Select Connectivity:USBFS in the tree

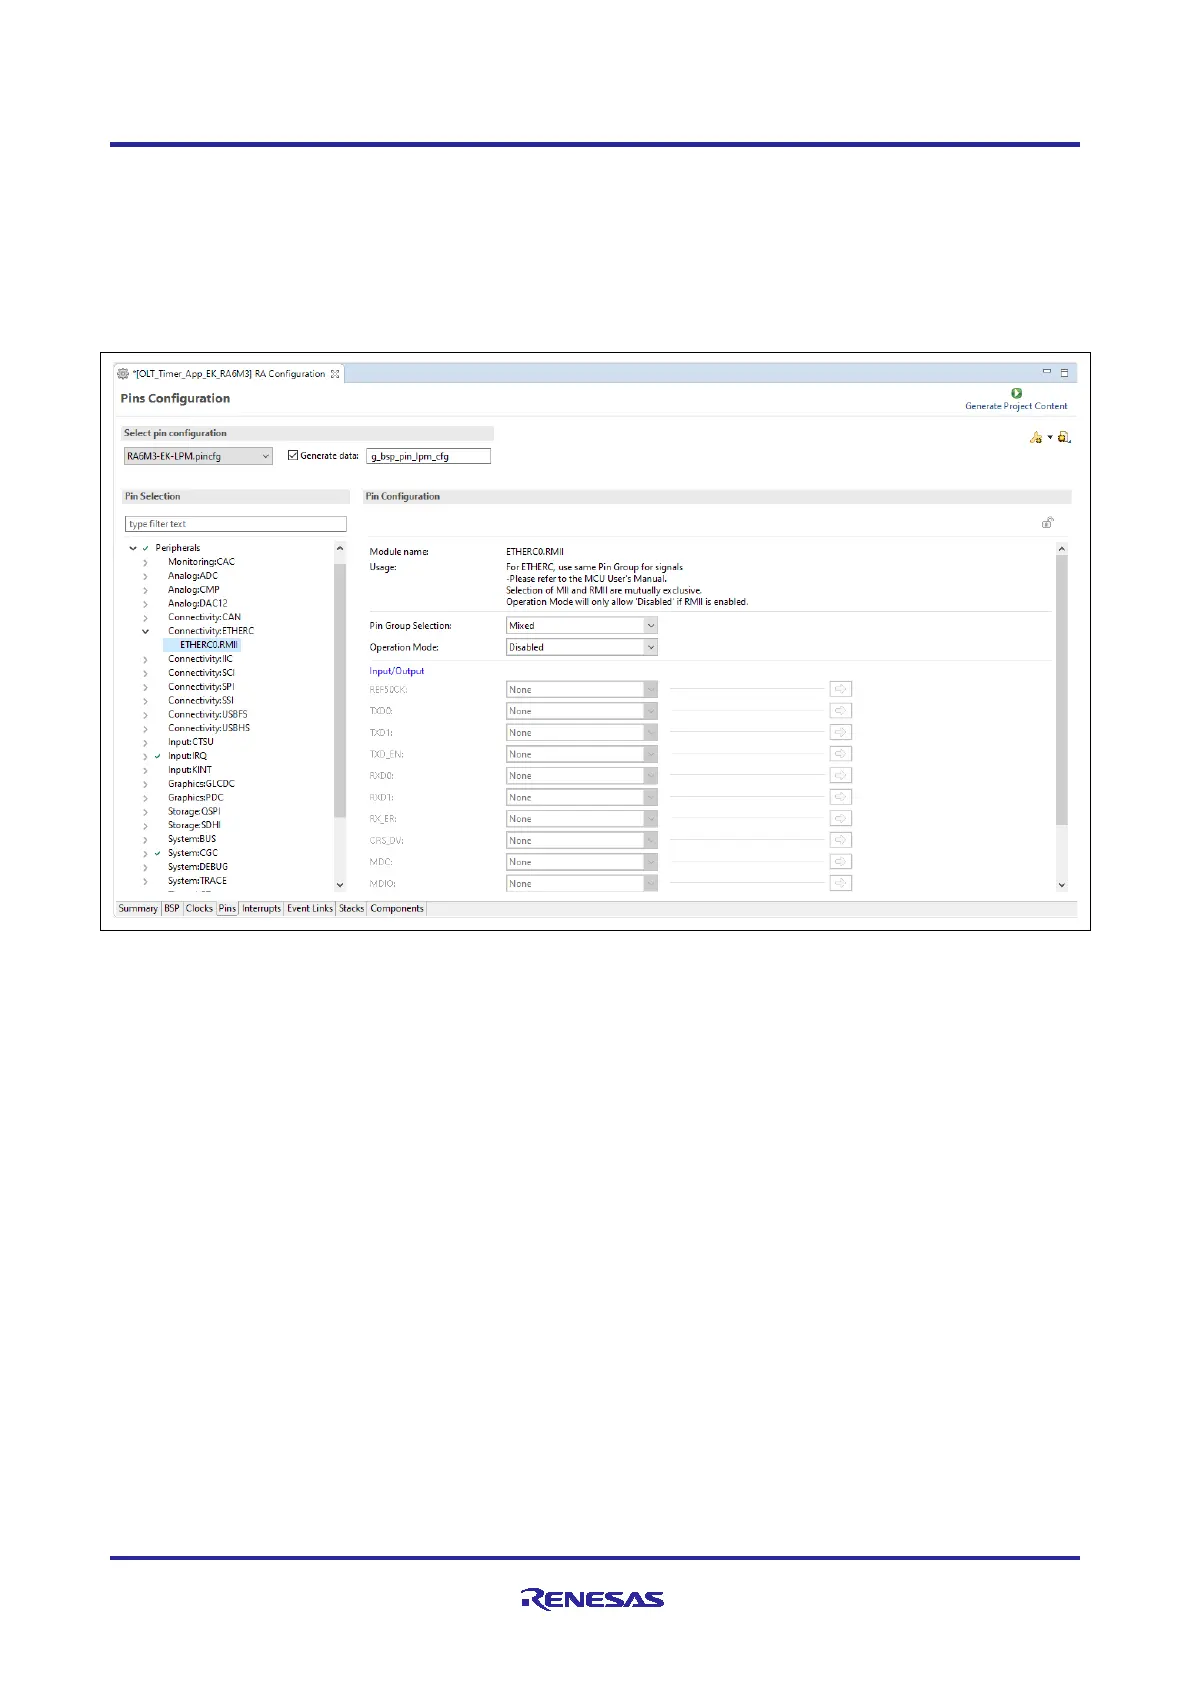[x=207, y=714]
